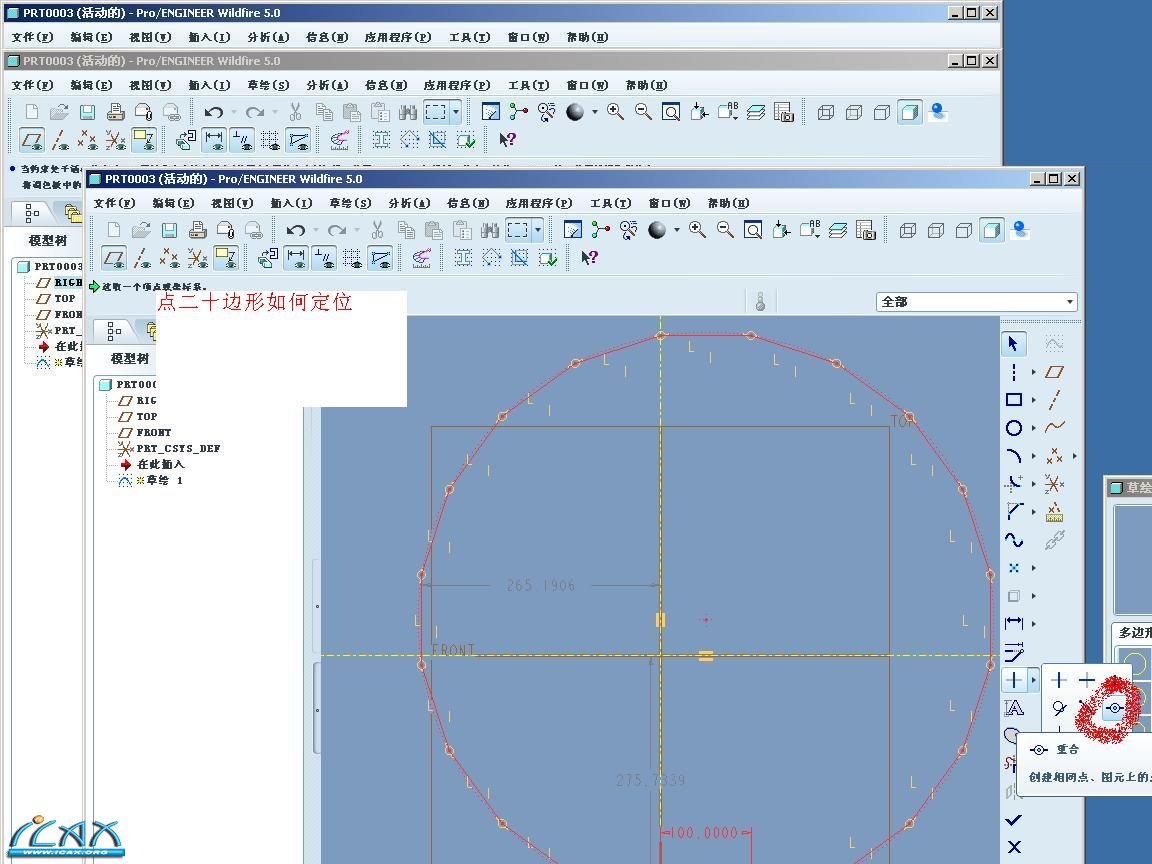Click the text creation tool
The height and width of the screenshot is (864, 1152).
[x=1014, y=708]
